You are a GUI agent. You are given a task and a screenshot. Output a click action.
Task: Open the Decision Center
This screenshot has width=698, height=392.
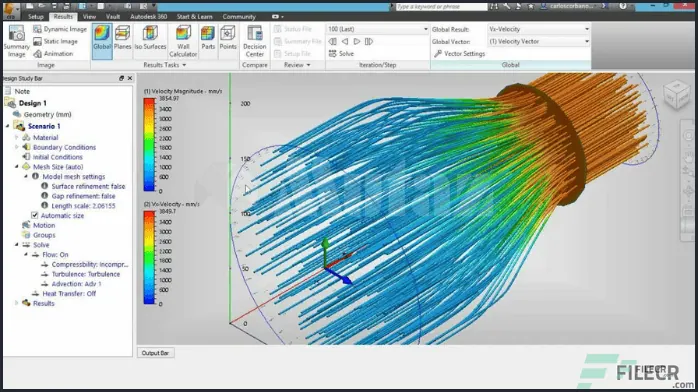(x=255, y=41)
